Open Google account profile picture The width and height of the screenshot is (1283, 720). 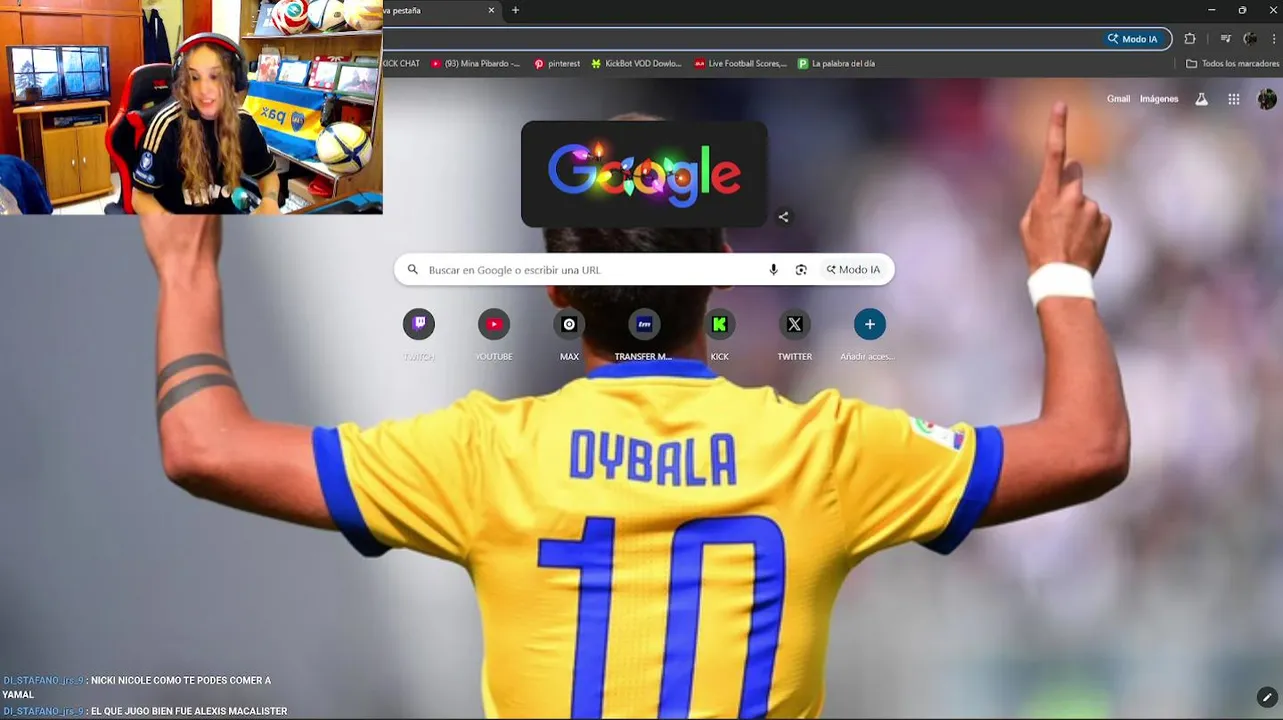pyautogui.click(x=1267, y=99)
